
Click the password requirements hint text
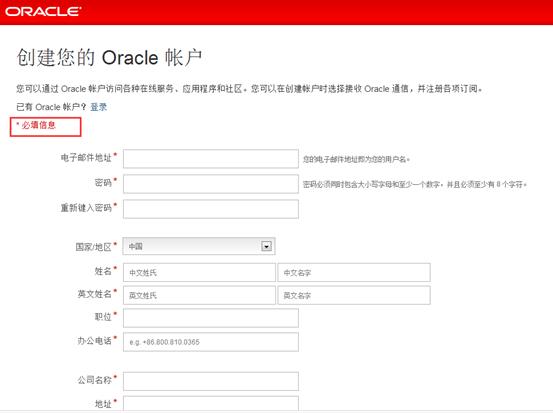pos(415,184)
